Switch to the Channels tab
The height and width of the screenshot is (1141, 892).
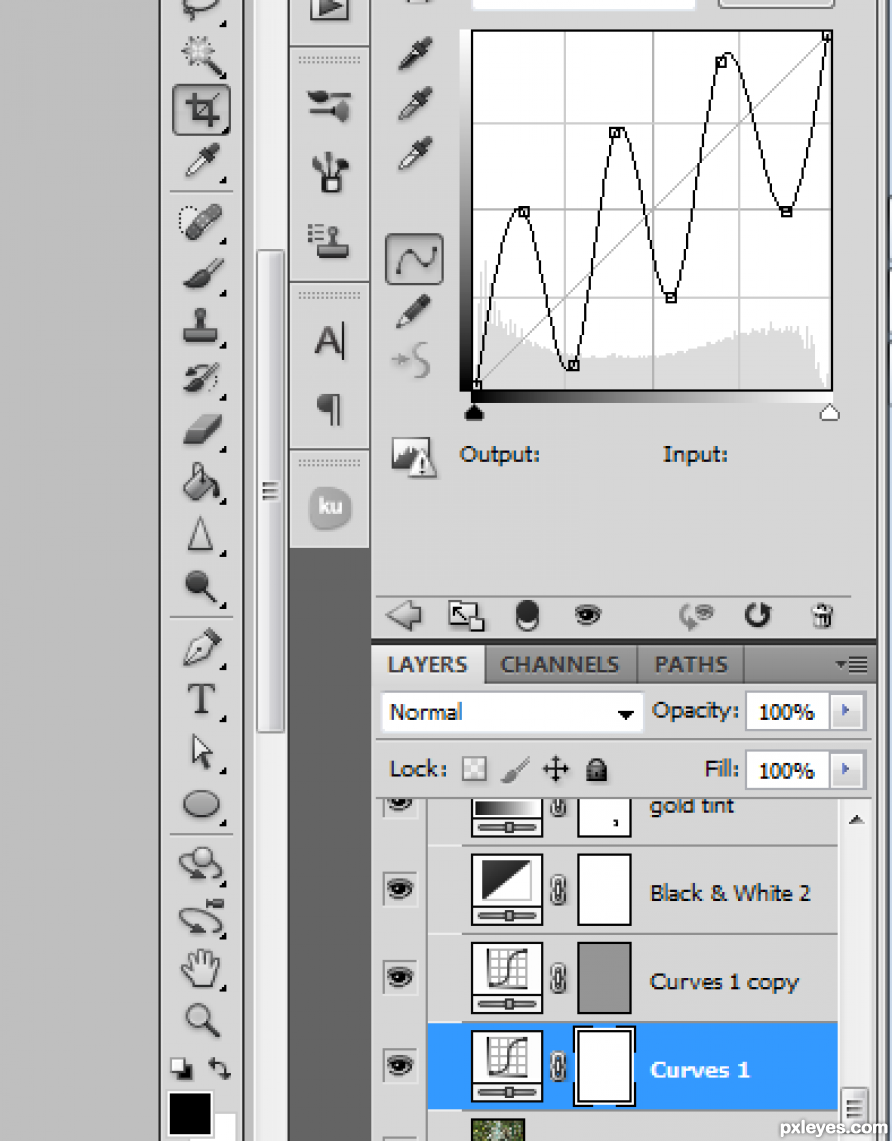560,664
